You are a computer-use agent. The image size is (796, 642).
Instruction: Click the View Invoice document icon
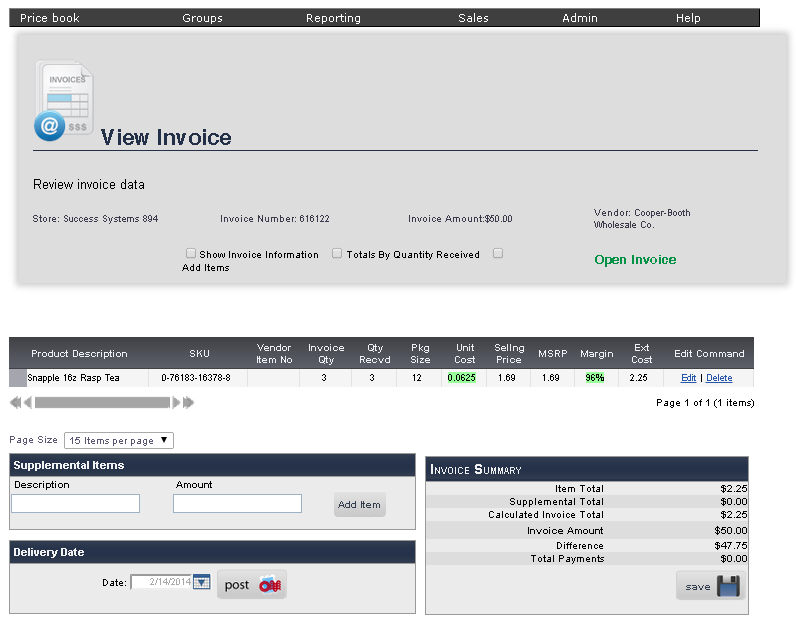(65, 100)
